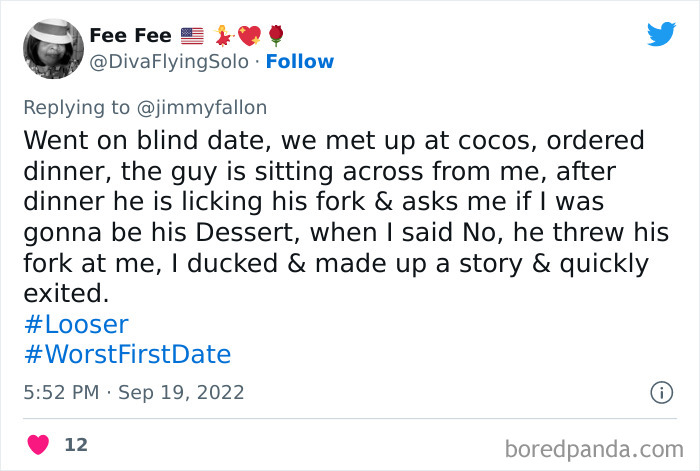The width and height of the screenshot is (700, 471).
Task: Click the US flag emoji by Fee Fee
Action: 192,36
